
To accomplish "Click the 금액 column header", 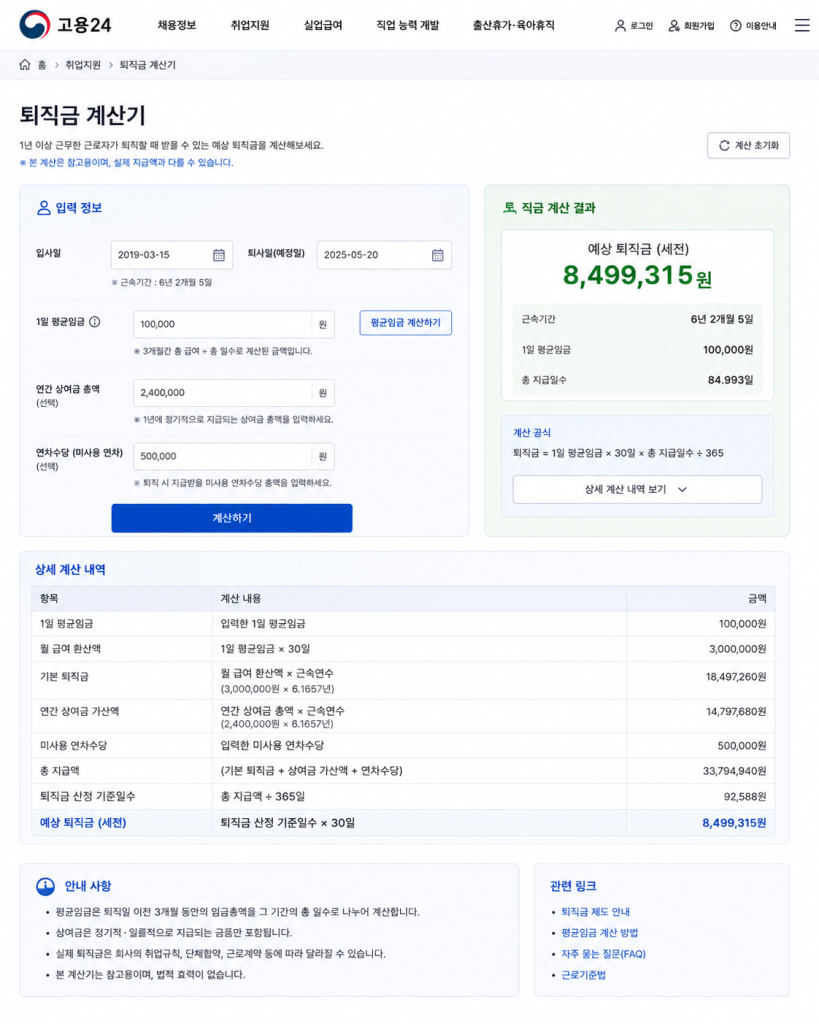I will (x=757, y=598).
